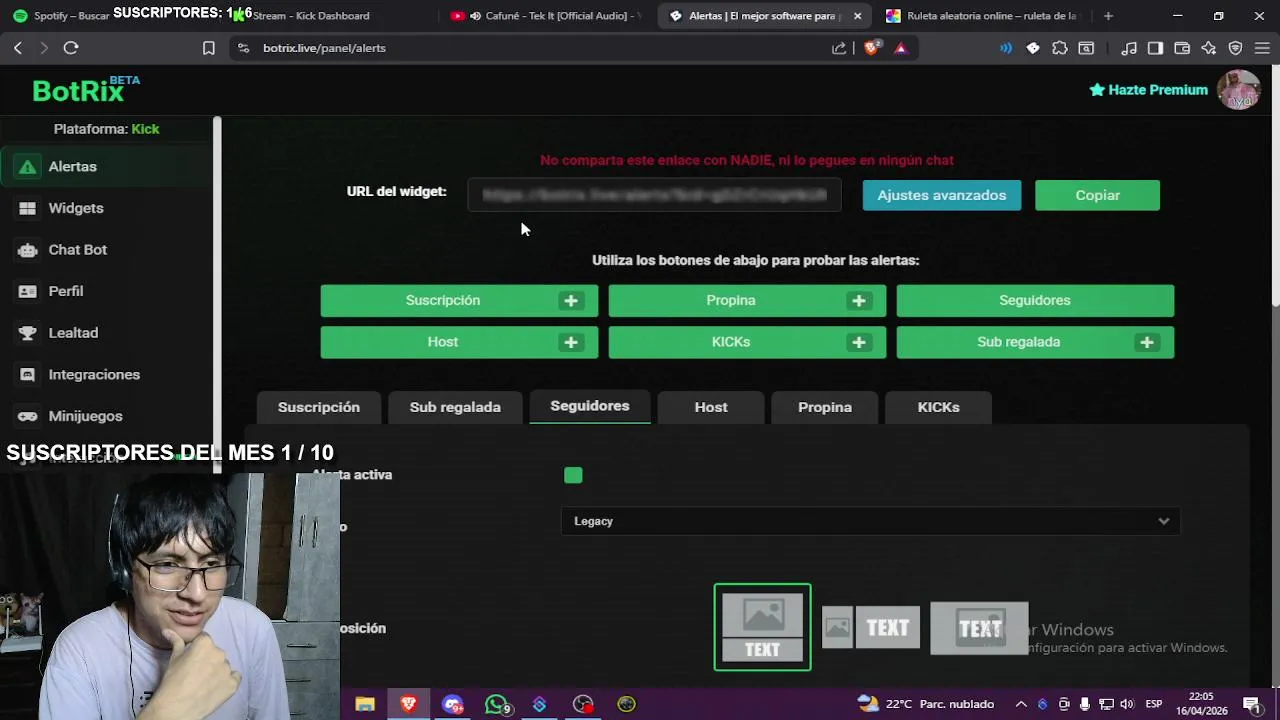
Task: Open Brave Rewards triangle icon
Action: (901, 48)
